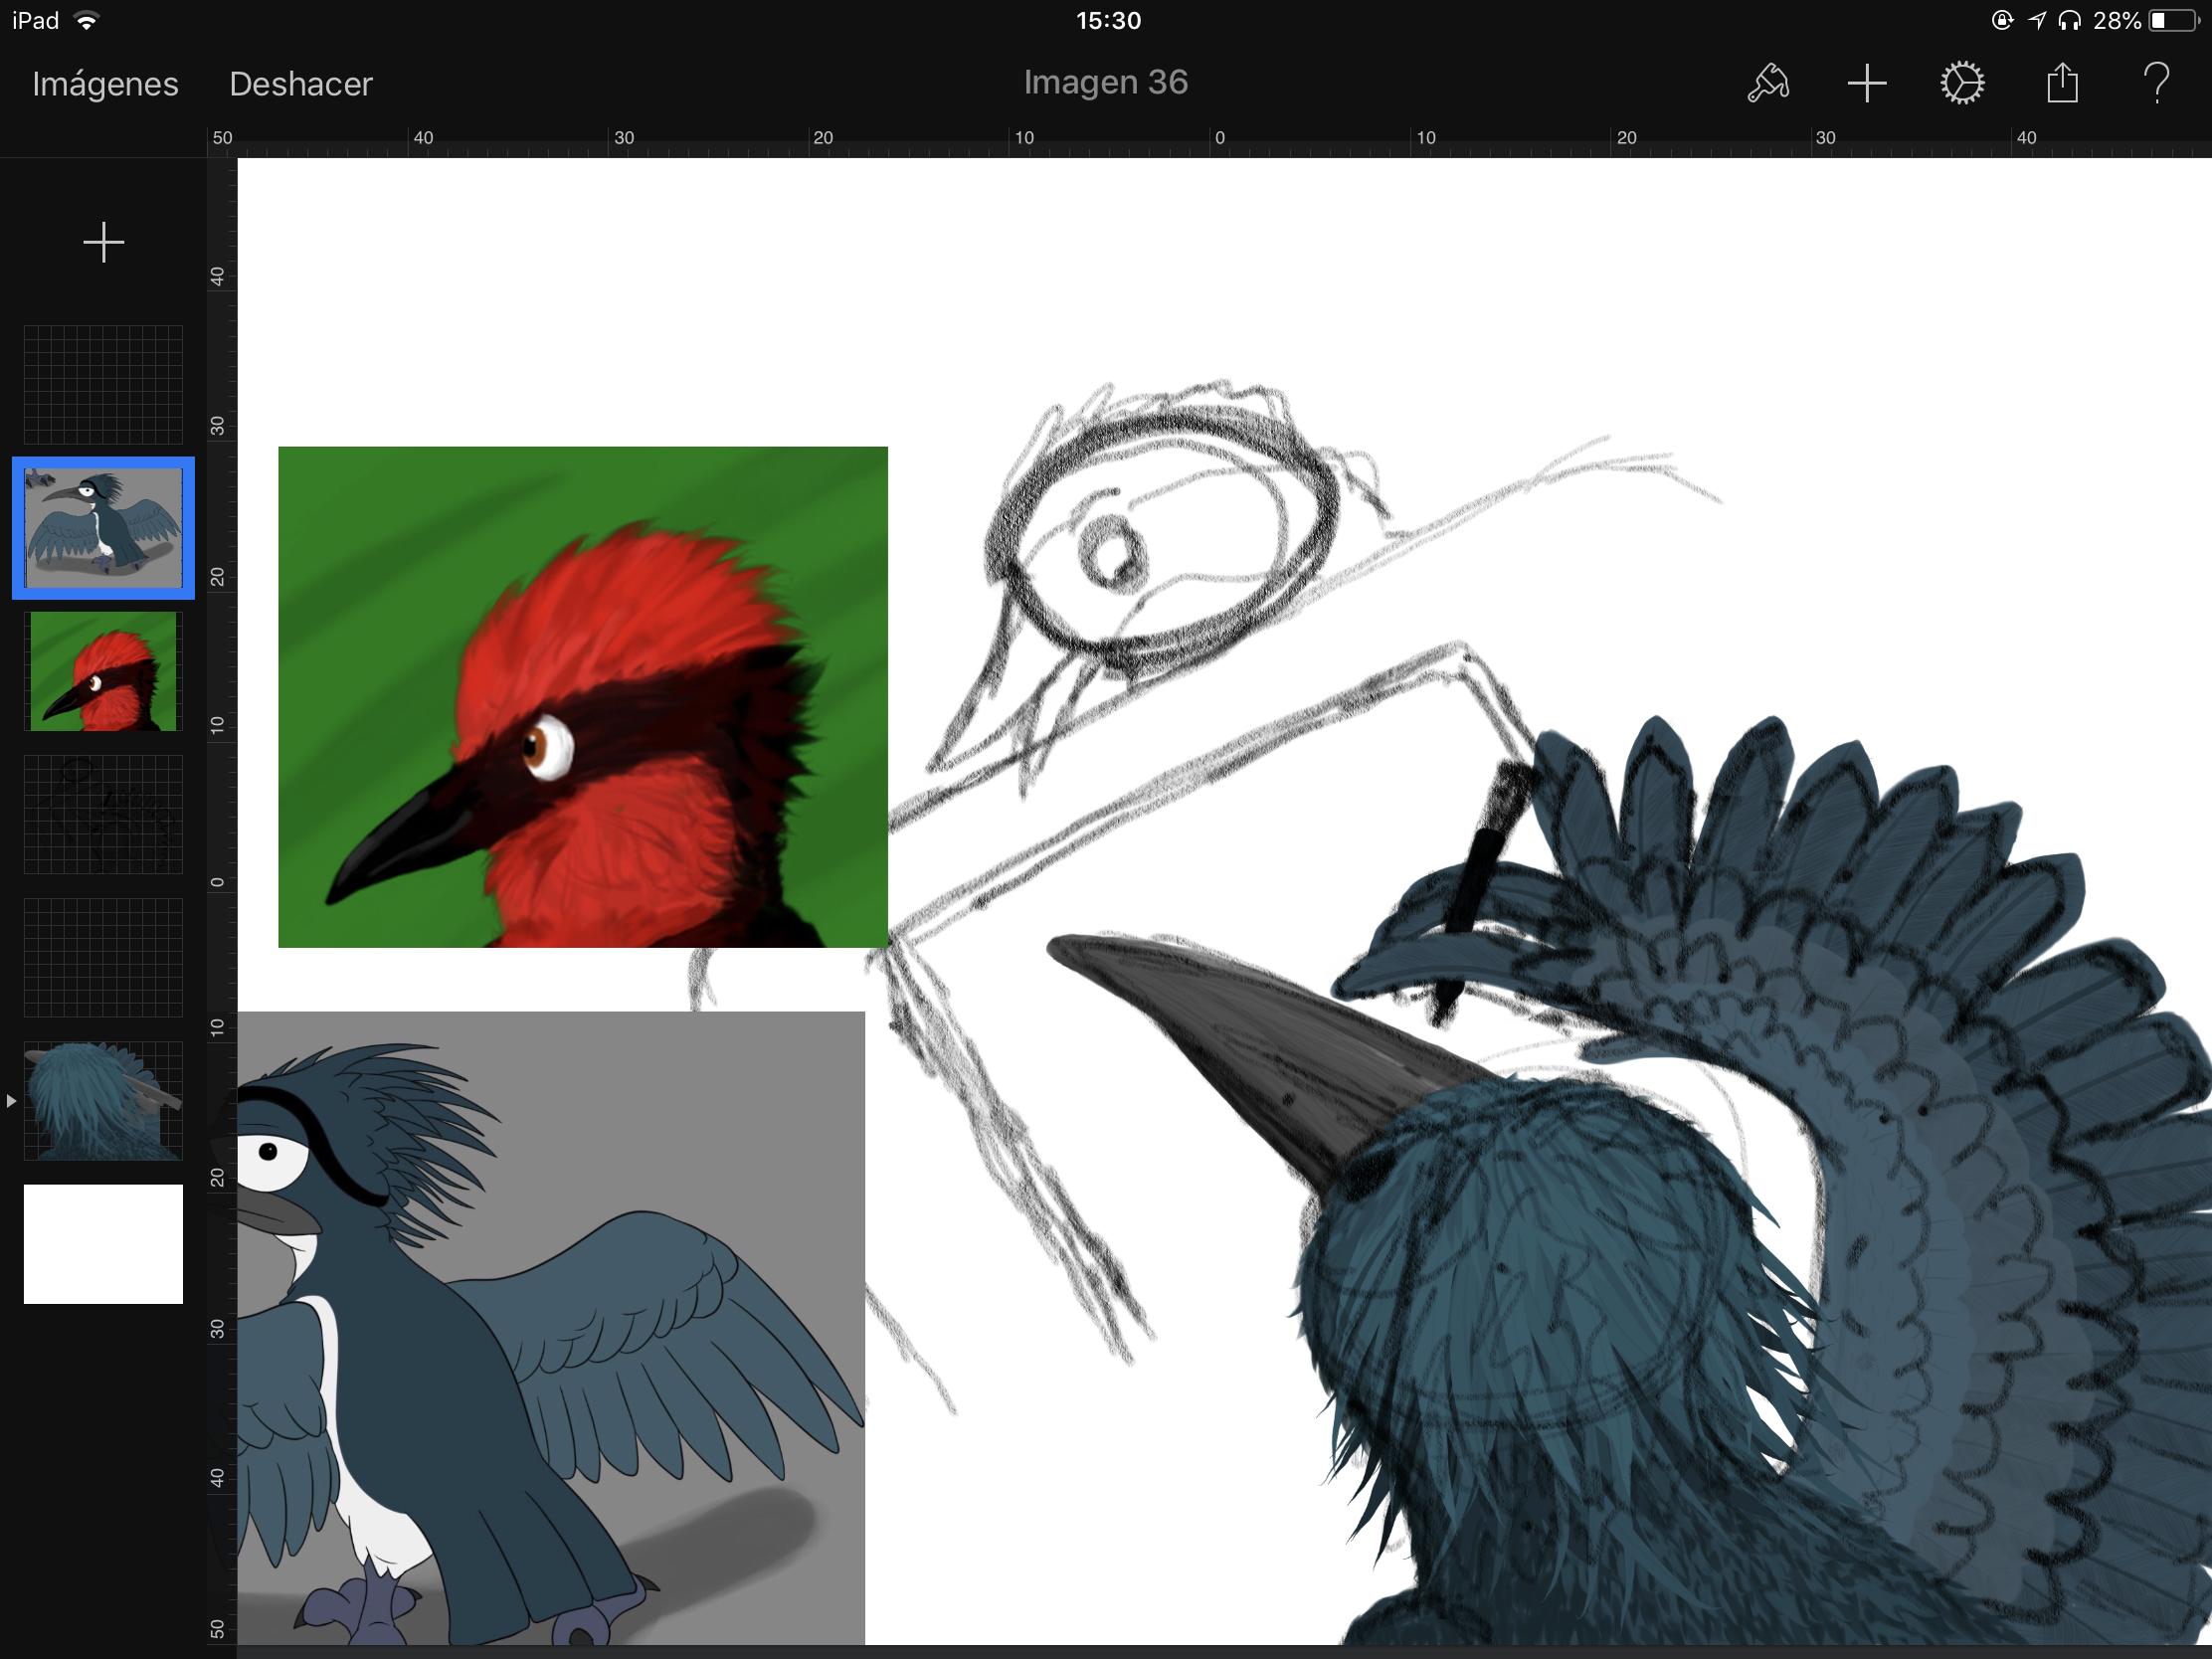Add new layer with sidebar plus
The height and width of the screenshot is (1659, 2212).
103,243
